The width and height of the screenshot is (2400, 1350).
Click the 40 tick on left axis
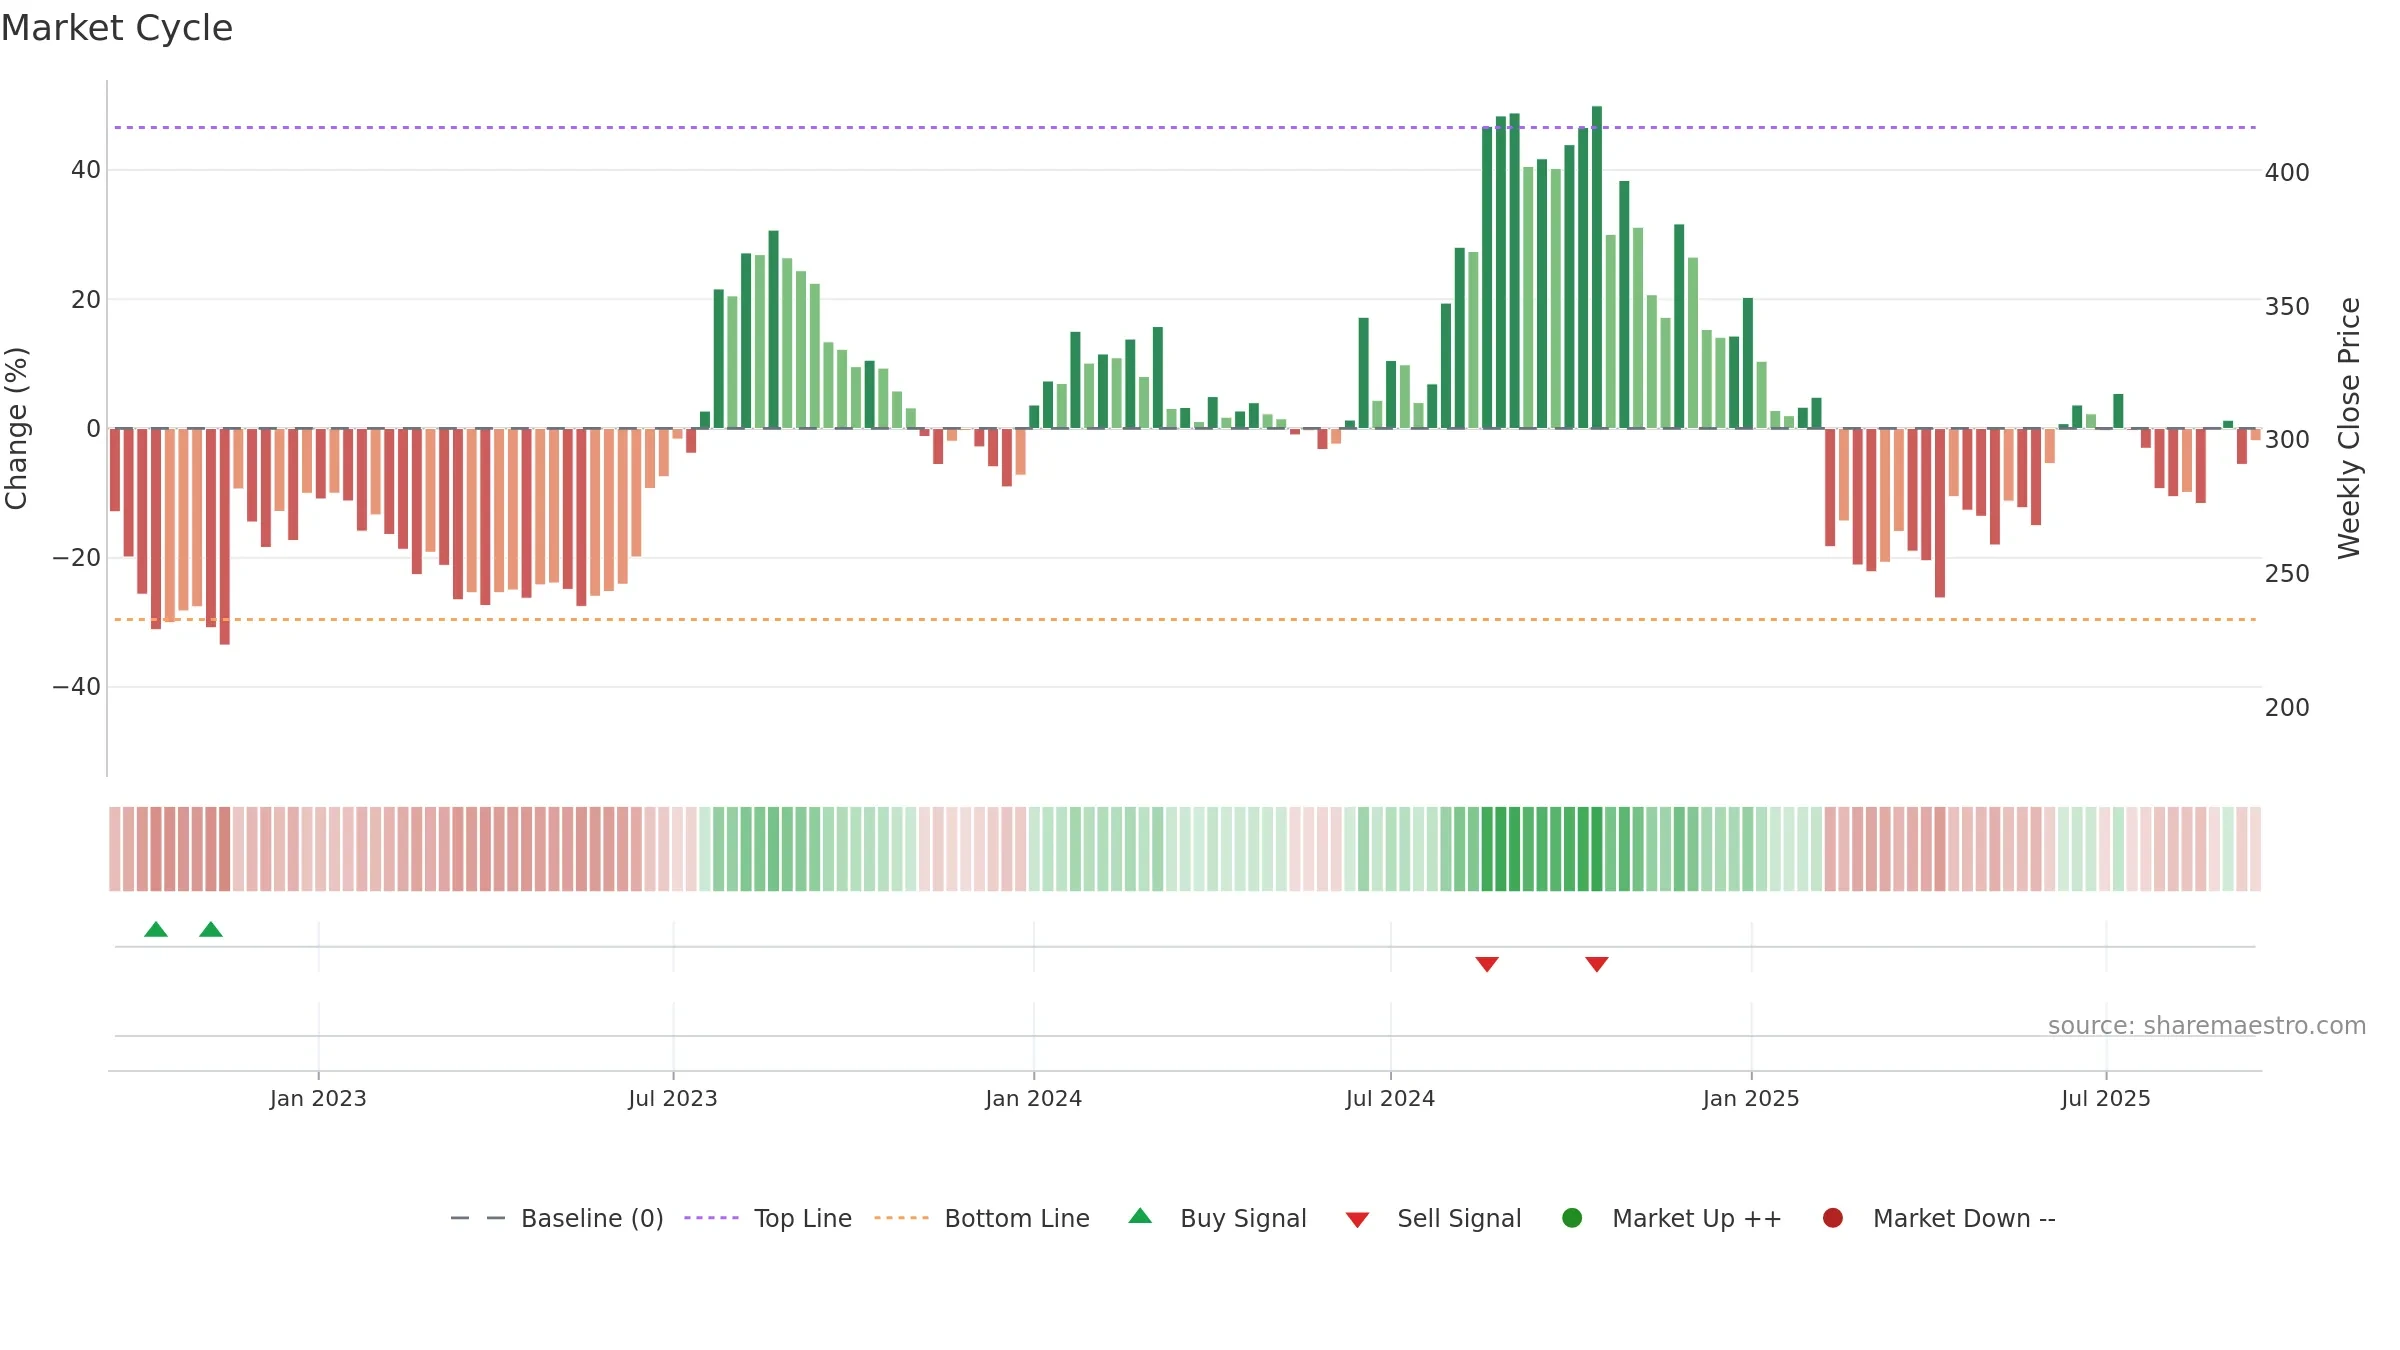(86, 170)
